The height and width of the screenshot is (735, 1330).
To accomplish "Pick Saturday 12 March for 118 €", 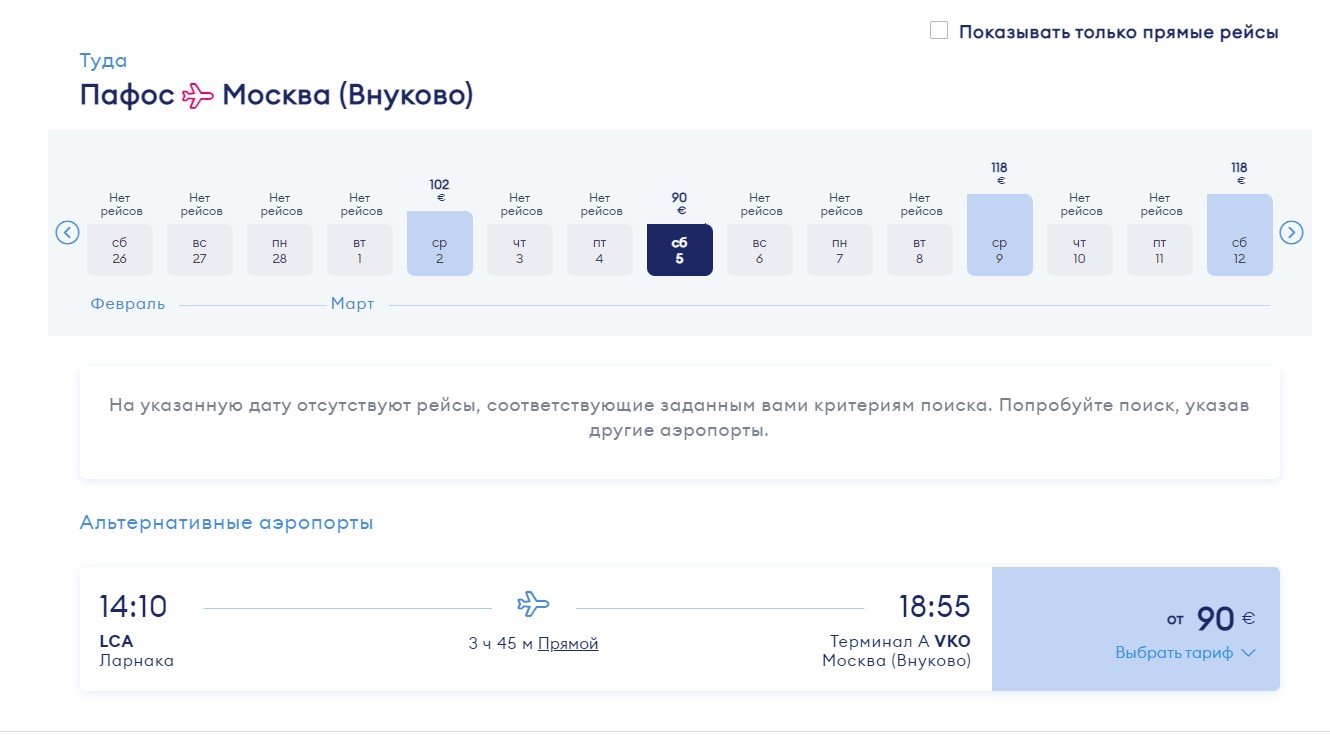I will tap(1240, 235).
